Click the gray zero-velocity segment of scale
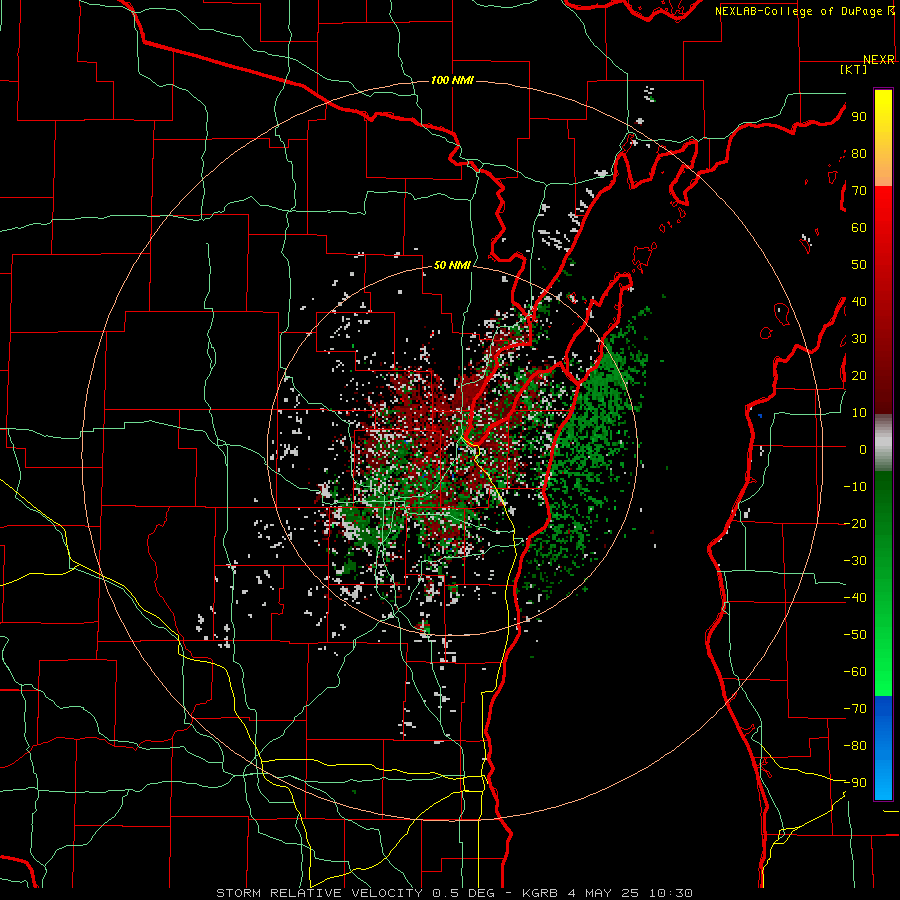The width and height of the screenshot is (900, 900). [x=883, y=443]
